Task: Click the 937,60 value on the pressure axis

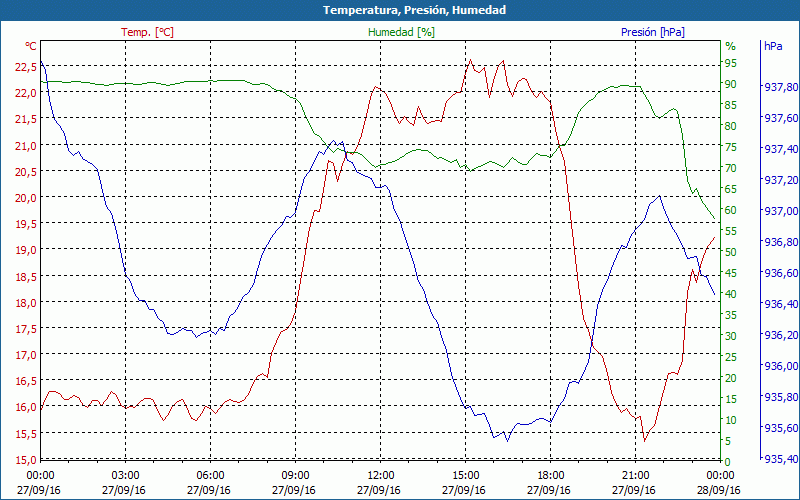Action: tap(781, 118)
